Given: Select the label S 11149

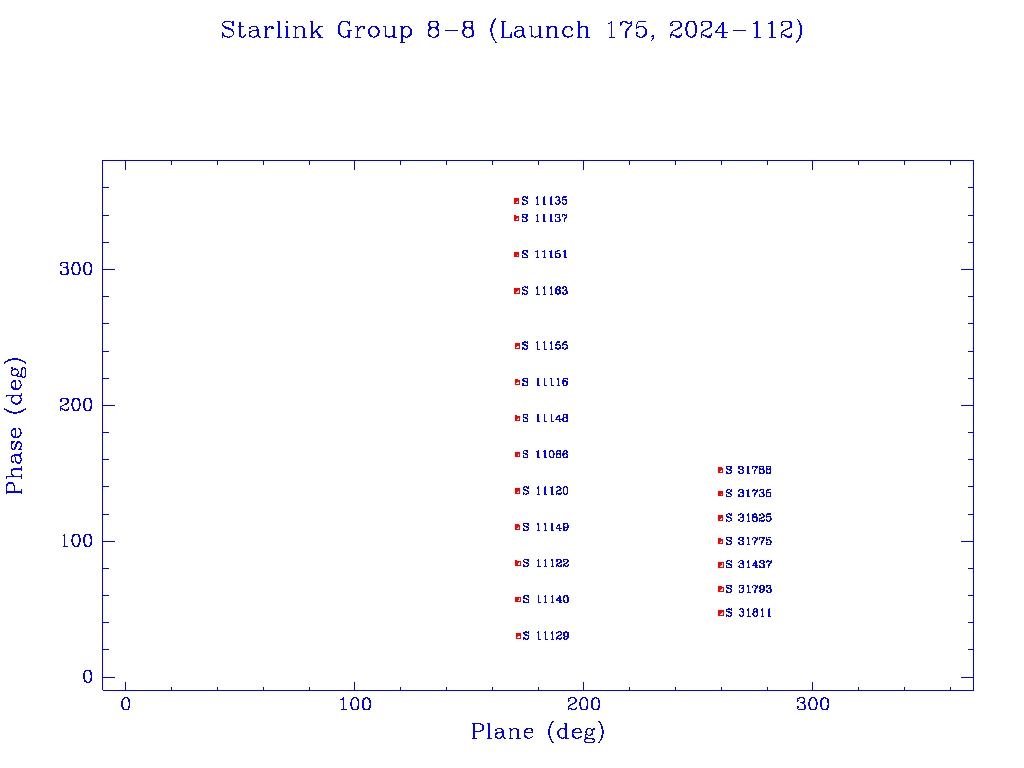Looking at the screenshot, I should point(545,527).
